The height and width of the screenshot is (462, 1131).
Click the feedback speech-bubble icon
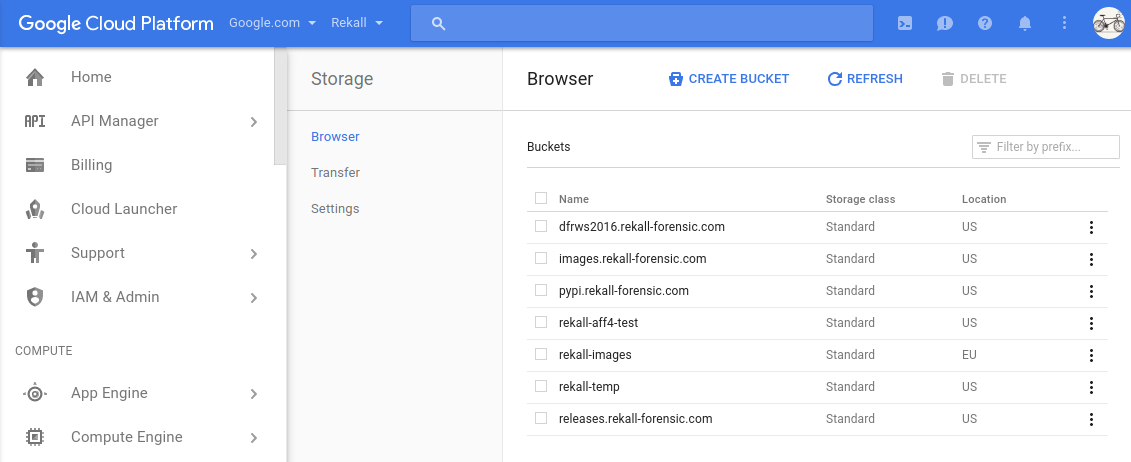(945, 23)
